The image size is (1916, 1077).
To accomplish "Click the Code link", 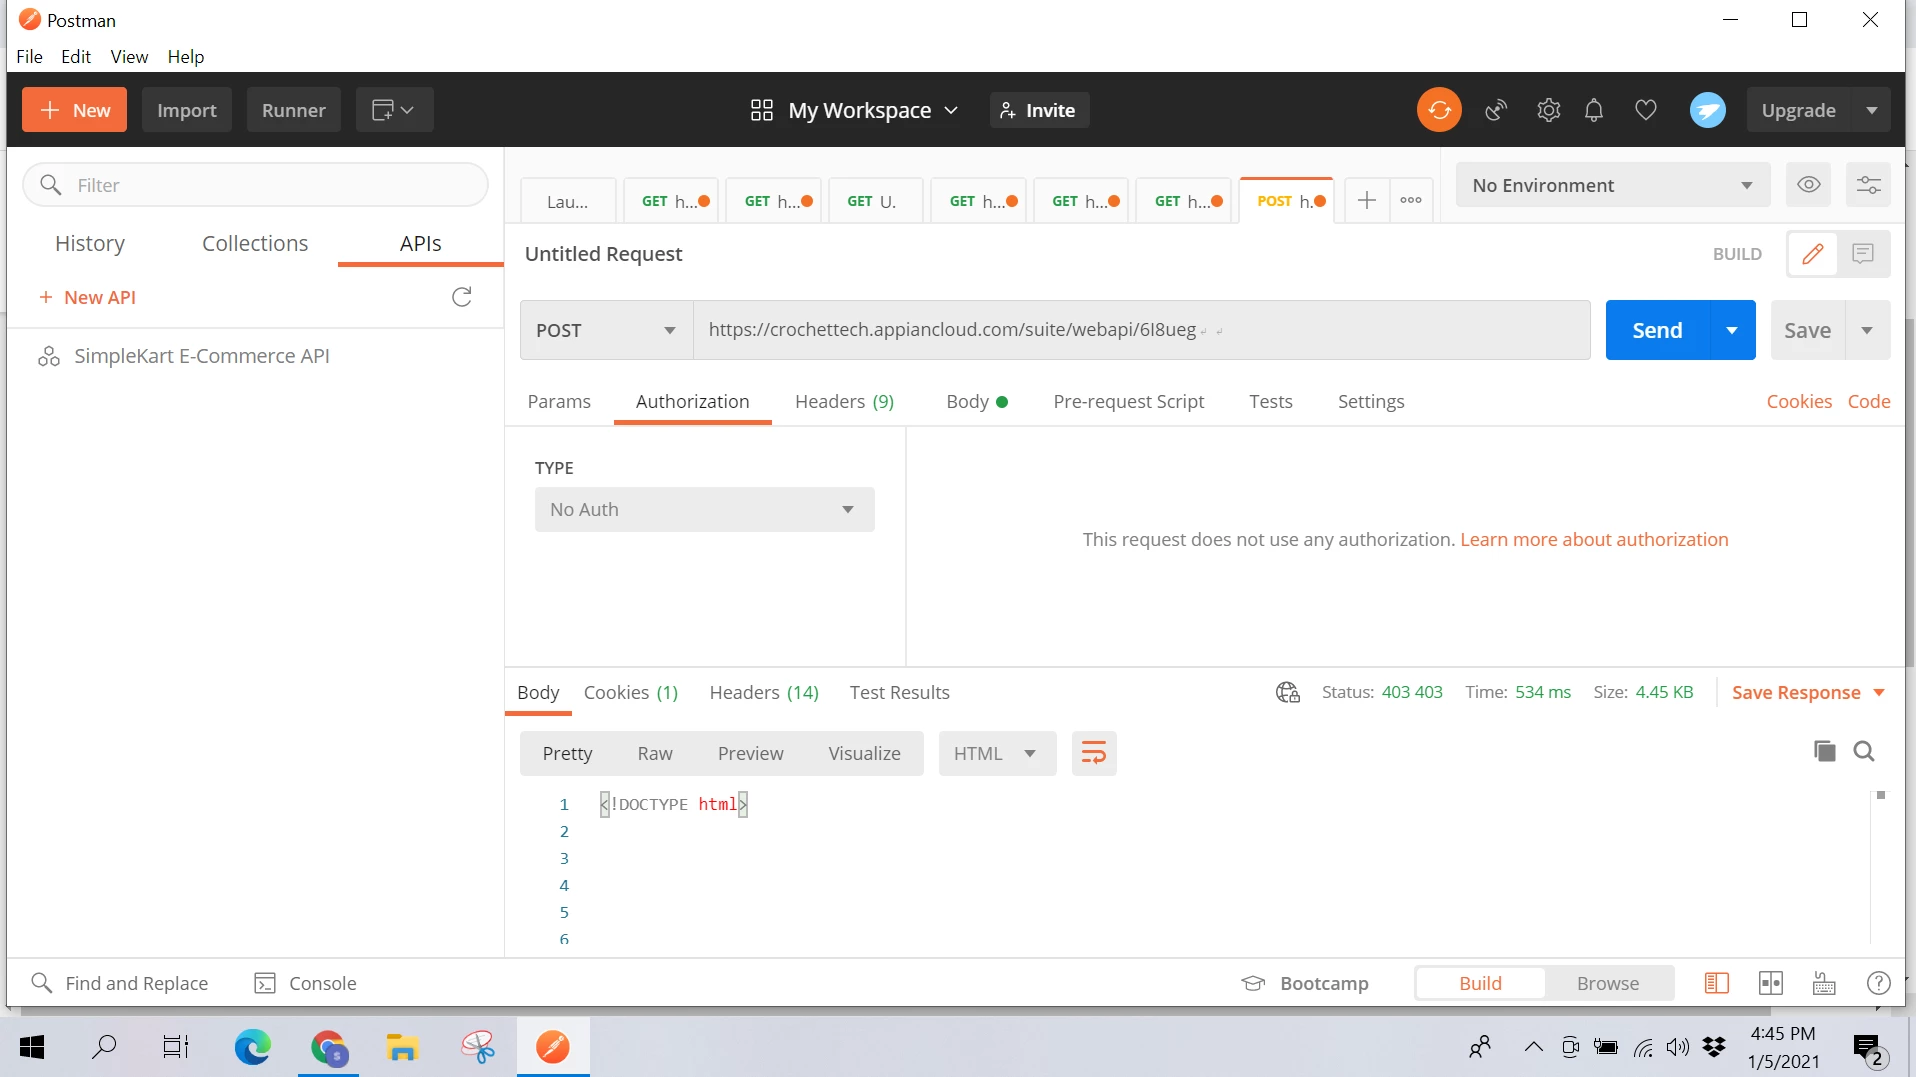I will tap(1868, 401).
